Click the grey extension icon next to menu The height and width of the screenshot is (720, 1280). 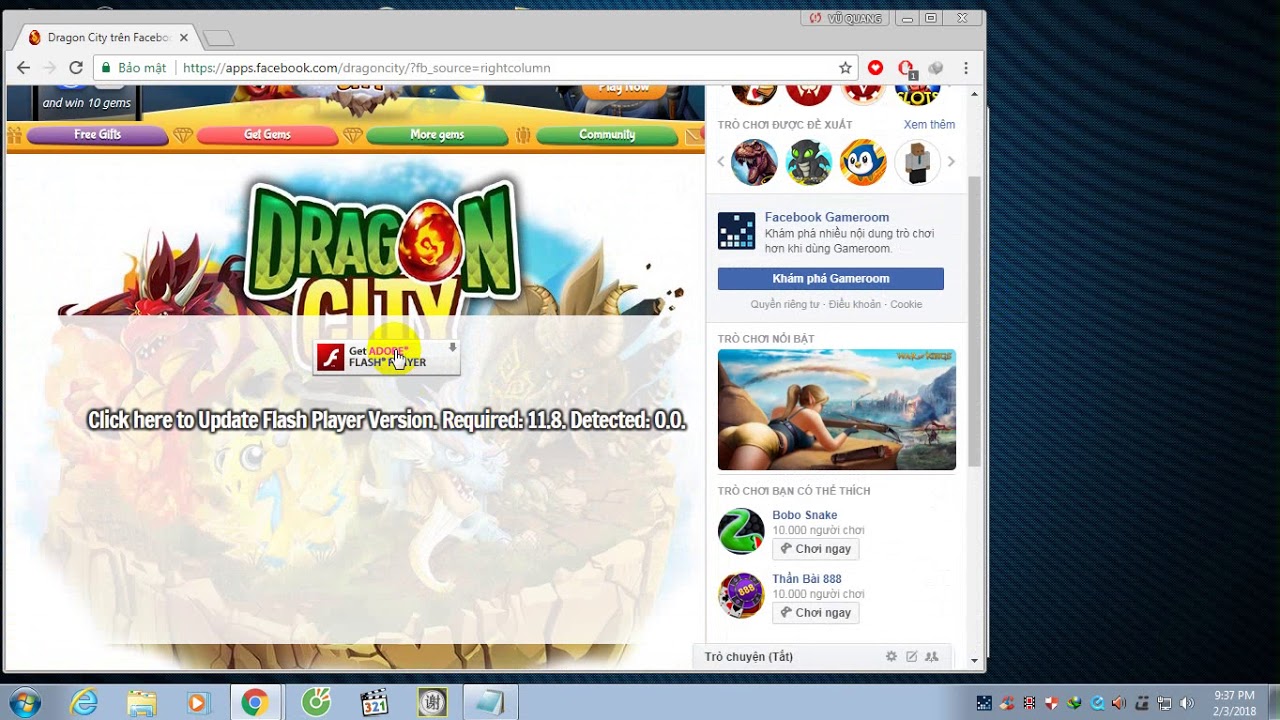[936, 68]
